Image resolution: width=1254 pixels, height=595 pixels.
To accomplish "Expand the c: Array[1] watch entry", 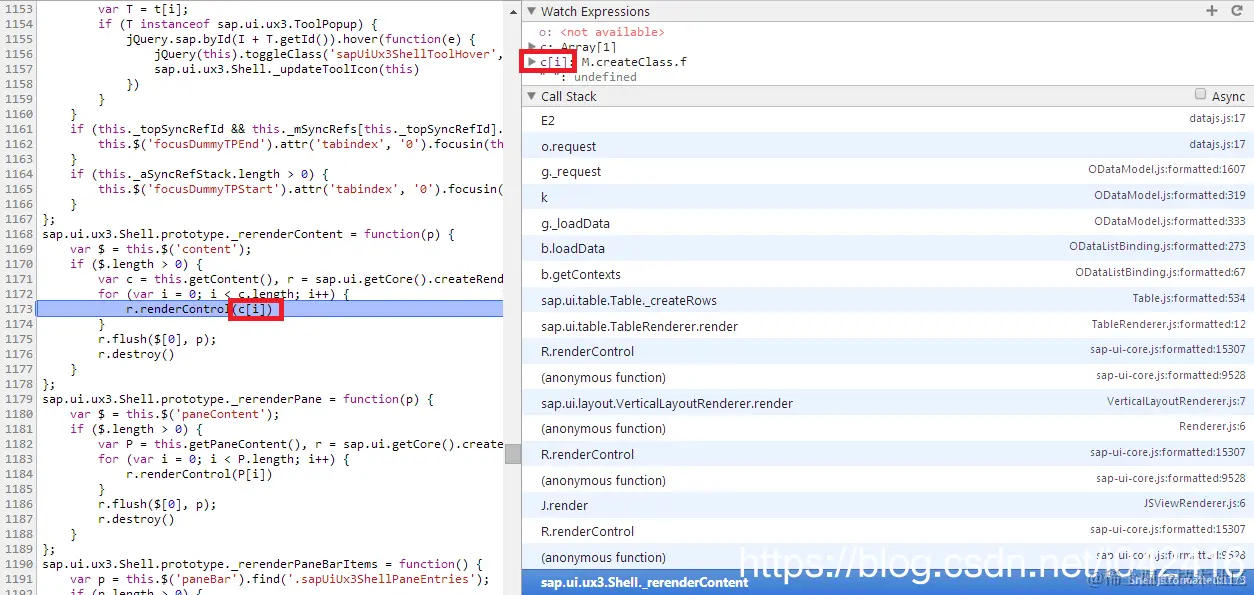I will [x=532, y=47].
